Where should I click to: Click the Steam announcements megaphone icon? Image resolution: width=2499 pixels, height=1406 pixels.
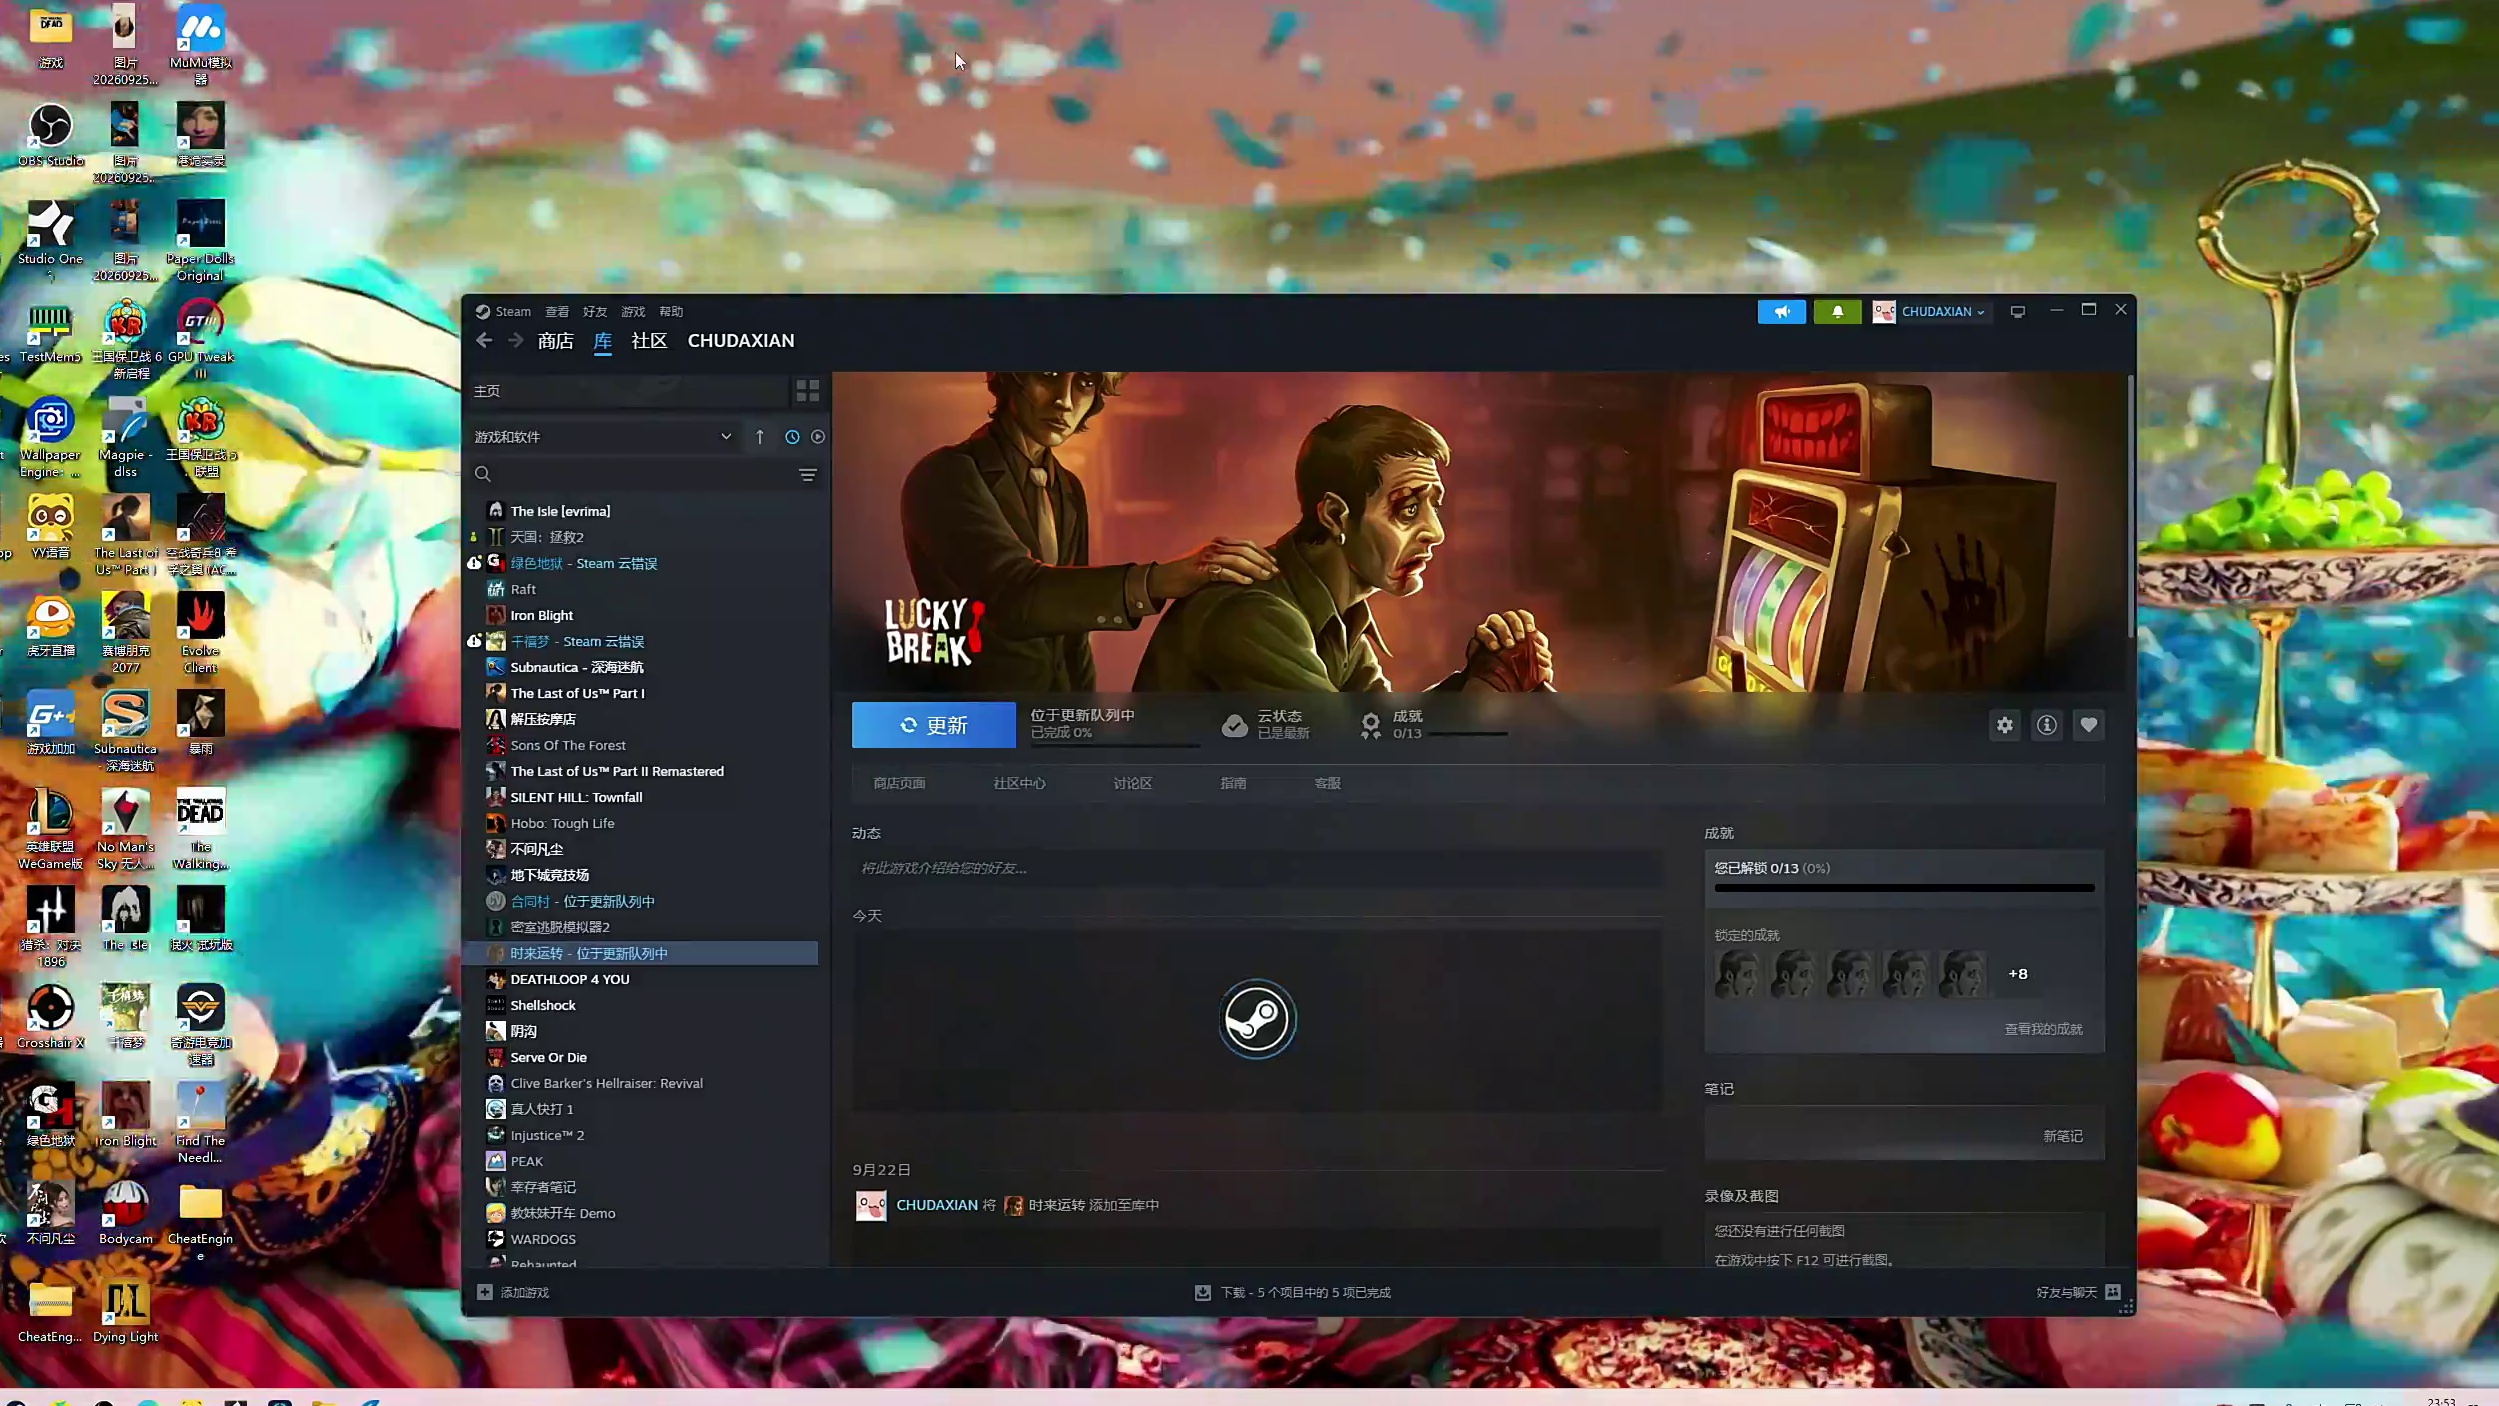(1781, 312)
